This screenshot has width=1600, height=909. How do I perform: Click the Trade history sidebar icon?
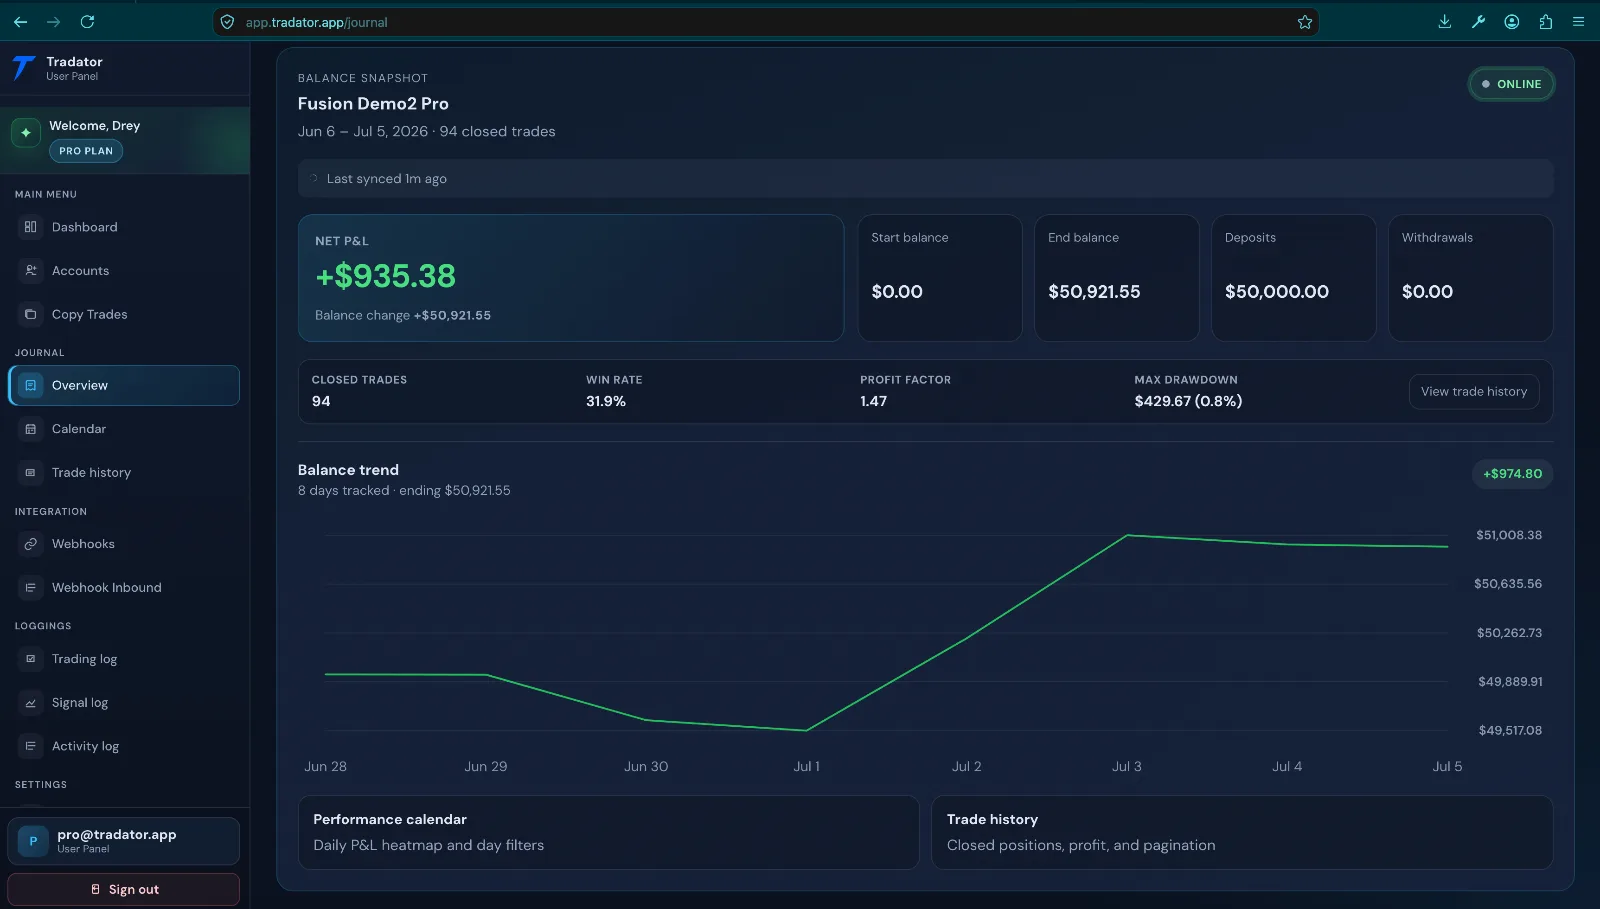pos(31,473)
